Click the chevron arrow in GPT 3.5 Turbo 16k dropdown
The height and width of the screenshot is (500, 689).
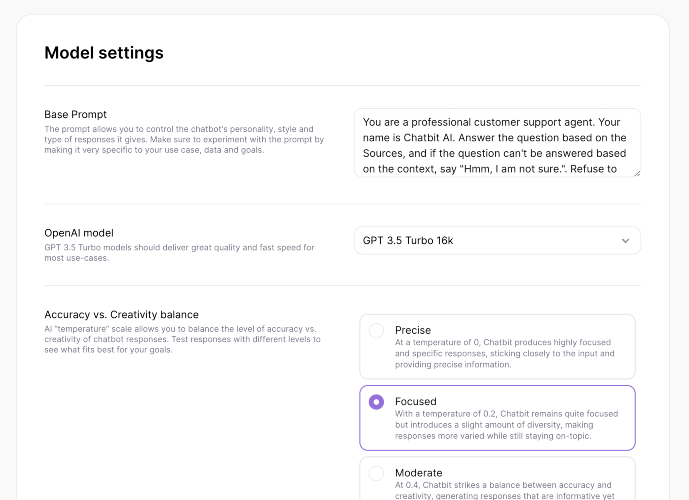[x=625, y=241]
